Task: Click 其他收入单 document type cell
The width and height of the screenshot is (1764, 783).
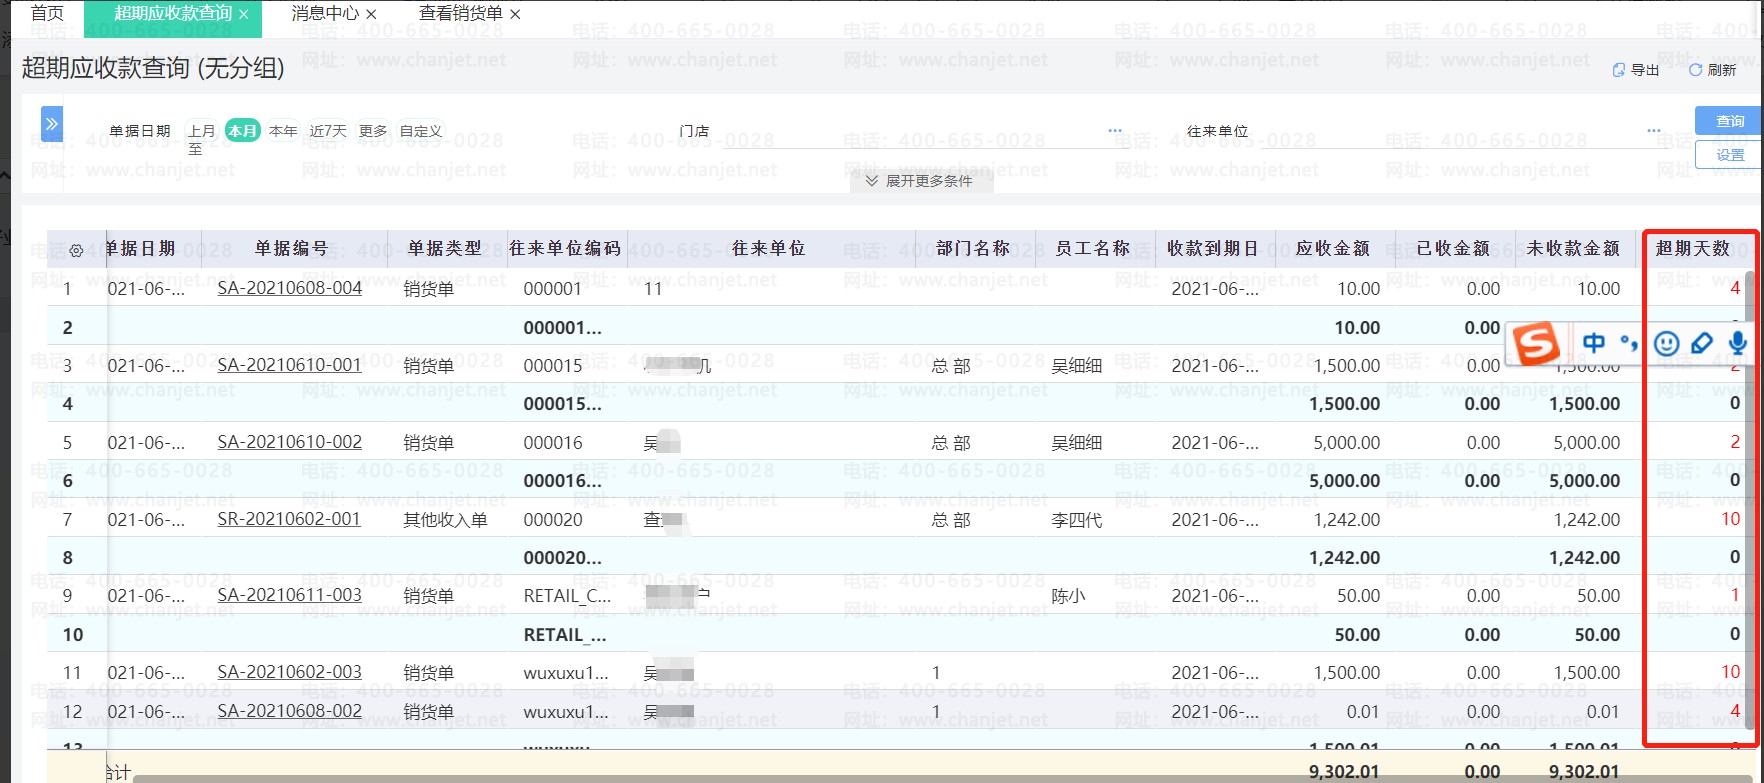Action: coord(445,520)
